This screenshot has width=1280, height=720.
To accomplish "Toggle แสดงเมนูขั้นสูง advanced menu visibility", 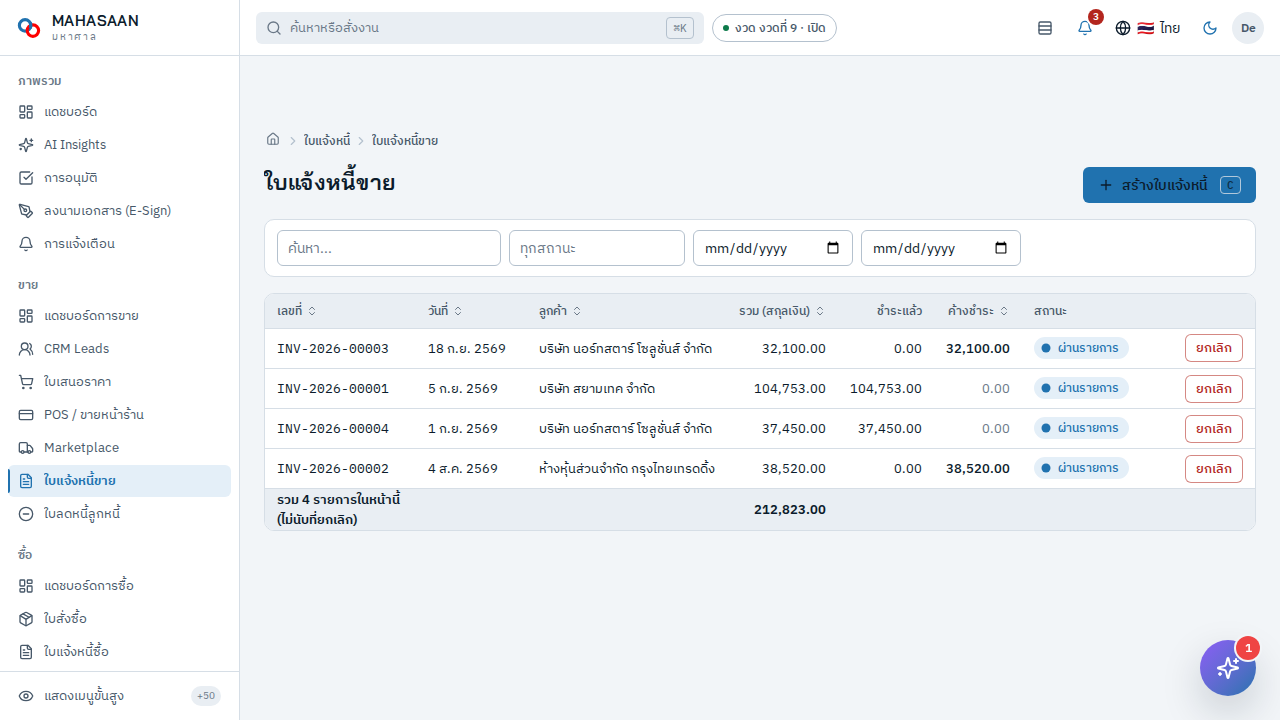I will (x=120, y=696).
